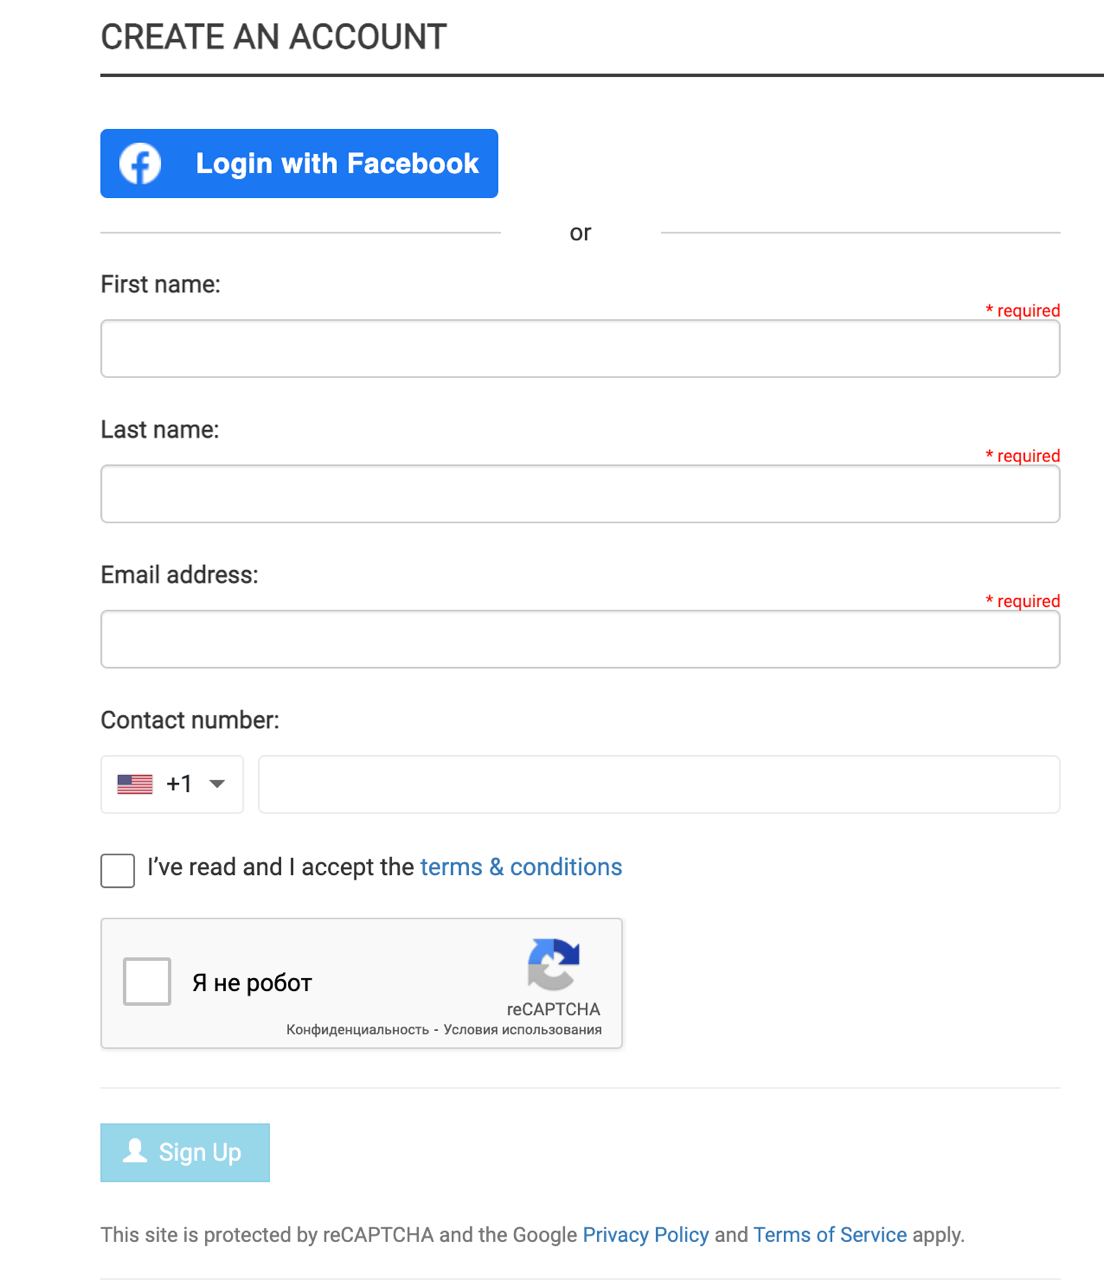Click the Email address input field
The image size is (1104, 1280).
pyautogui.click(x=580, y=639)
